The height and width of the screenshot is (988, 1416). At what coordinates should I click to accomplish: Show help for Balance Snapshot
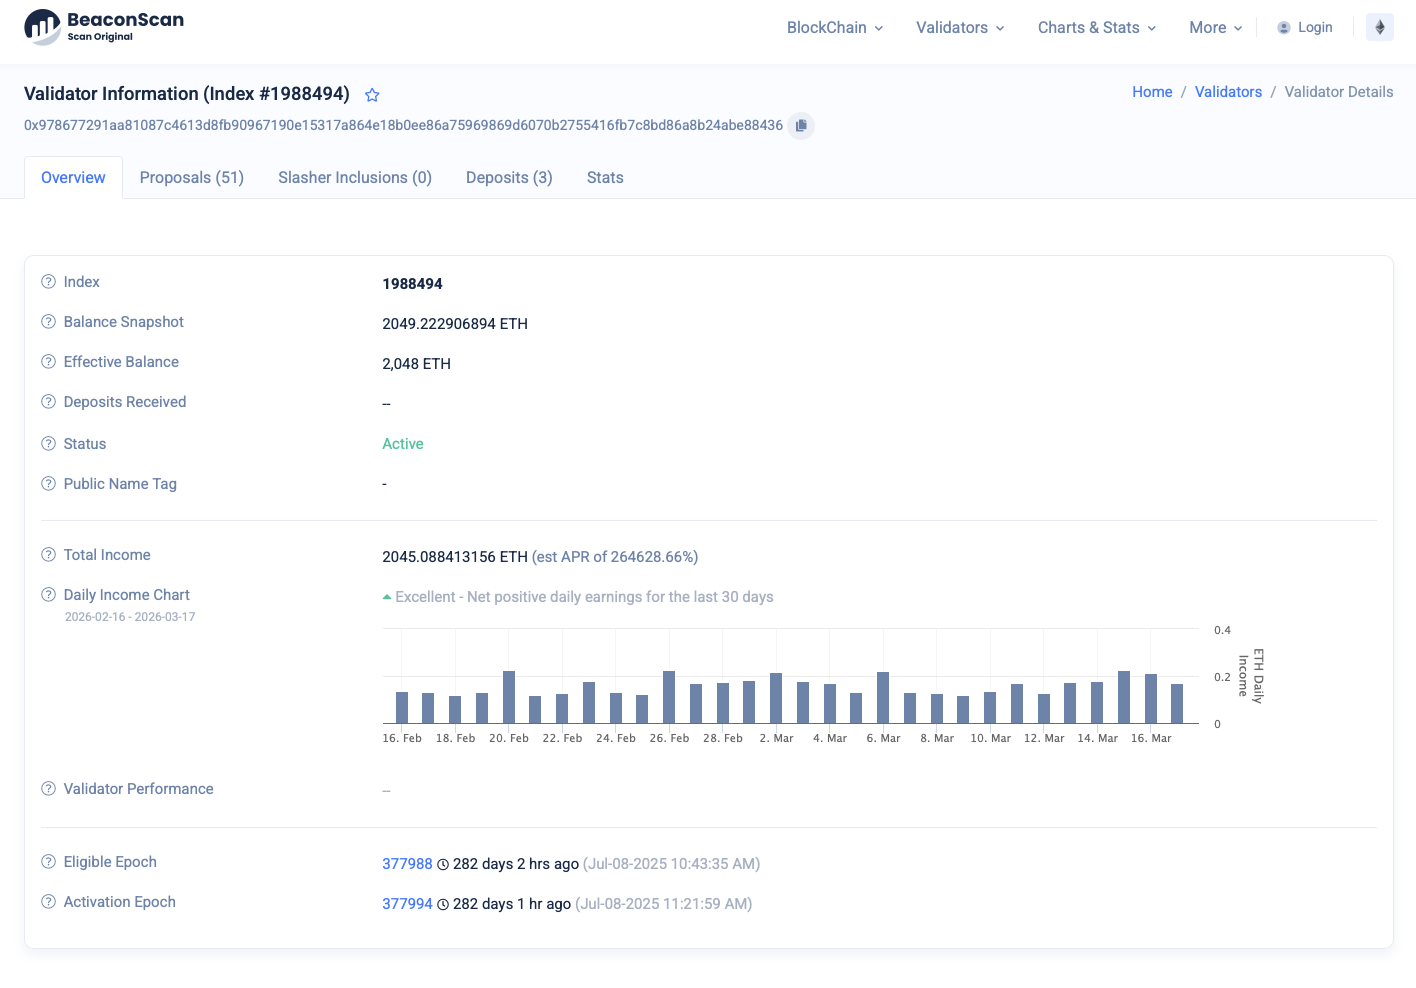[48, 322]
